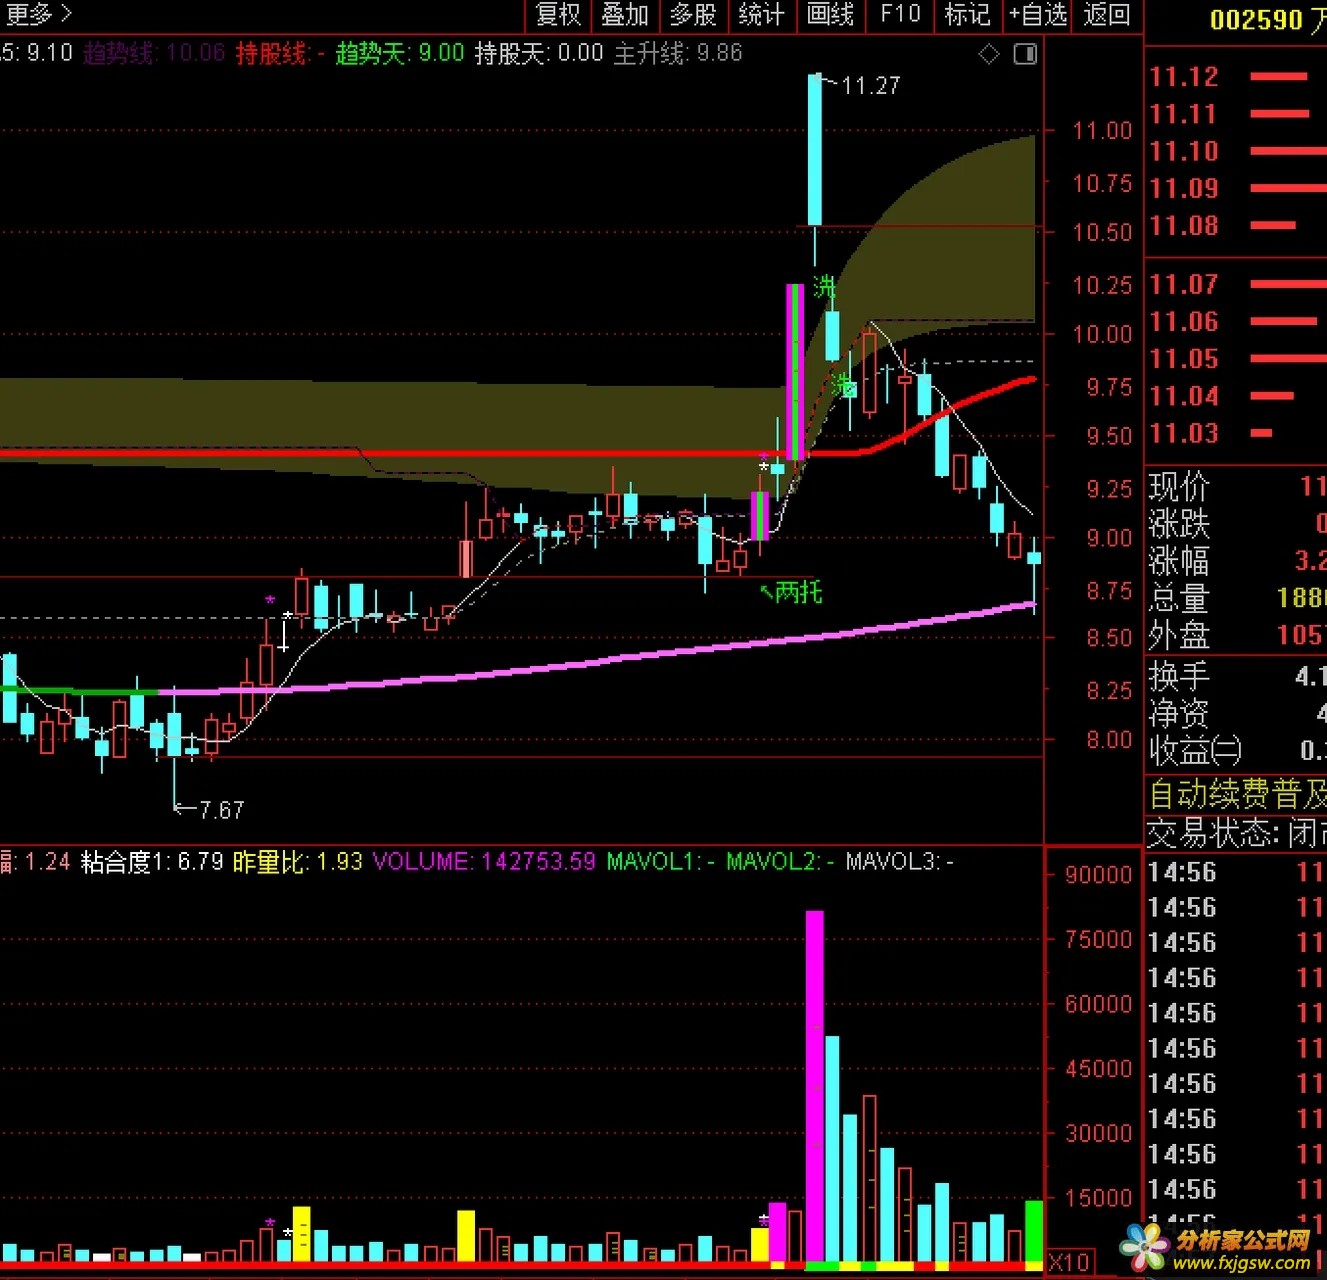Click the 复权 toolbar item
The height and width of the screenshot is (1280, 1327).
click(x=558, y=14)
